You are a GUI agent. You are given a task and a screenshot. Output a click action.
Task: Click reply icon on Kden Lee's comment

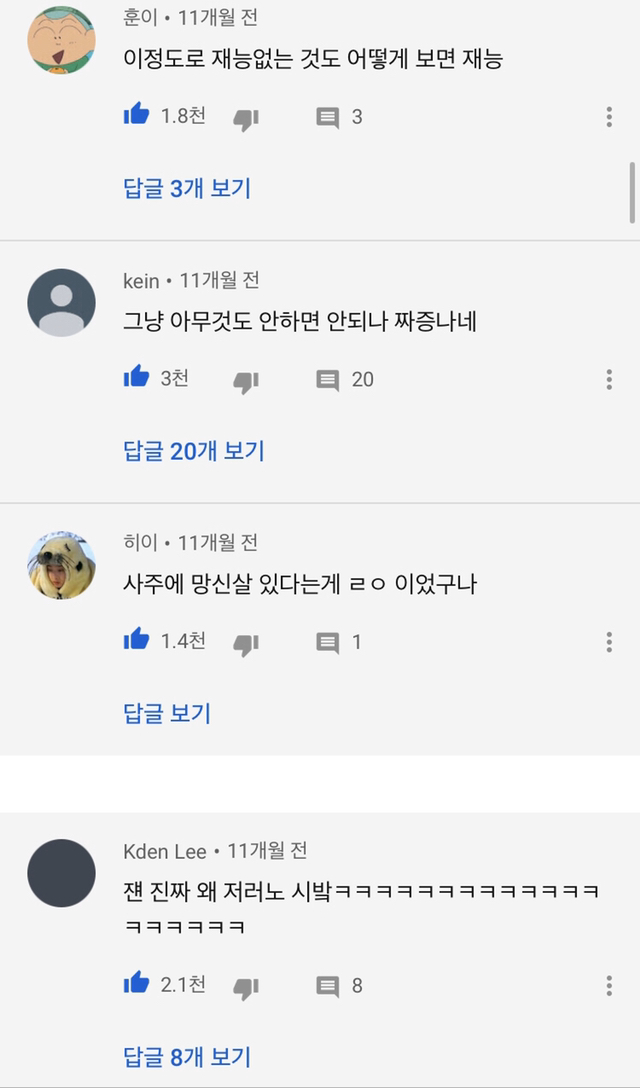tap(328, 986)
